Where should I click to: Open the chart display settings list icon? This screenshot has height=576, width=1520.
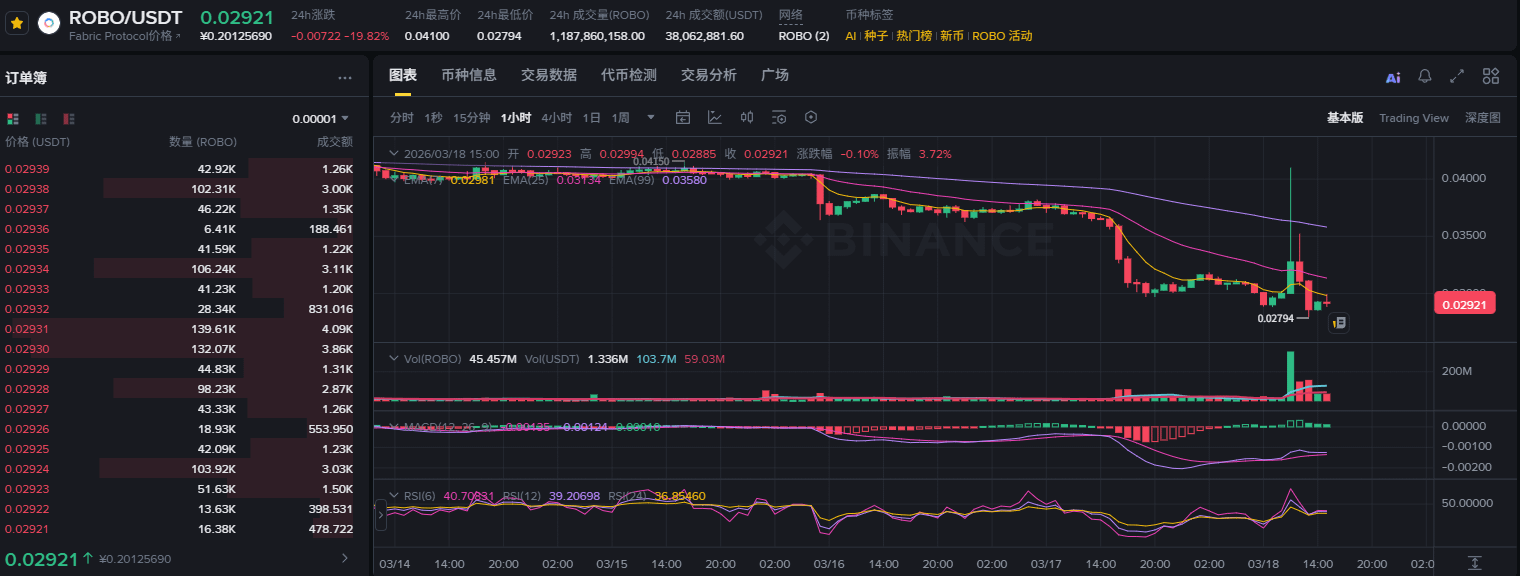click(779, 118)
